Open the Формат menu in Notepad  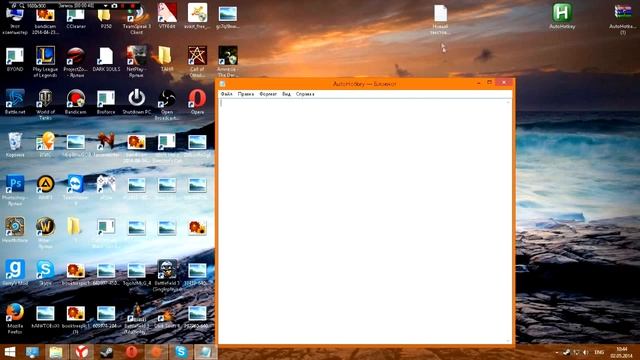click(x=268, y=94)
